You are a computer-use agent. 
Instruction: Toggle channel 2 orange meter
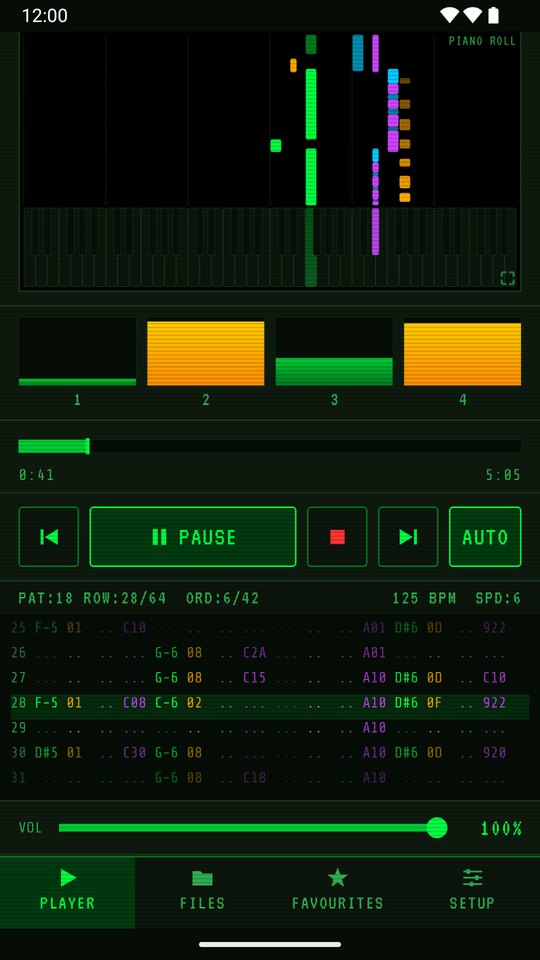point(206,351)
